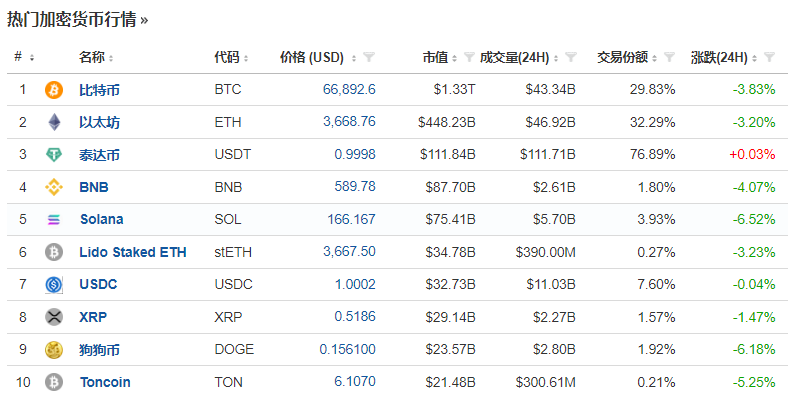
Task: Open the filter for 市值 column
Action: pyautogui.click(x=469, y=57)
